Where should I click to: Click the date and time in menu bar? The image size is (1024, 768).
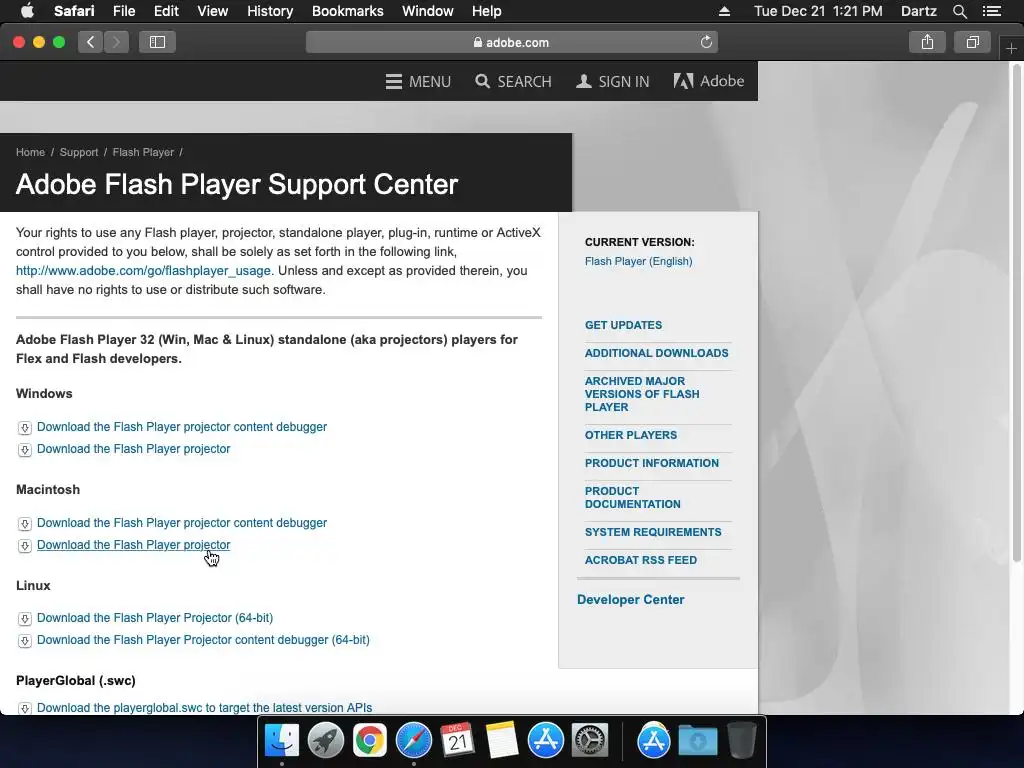[x=818, y=11]
